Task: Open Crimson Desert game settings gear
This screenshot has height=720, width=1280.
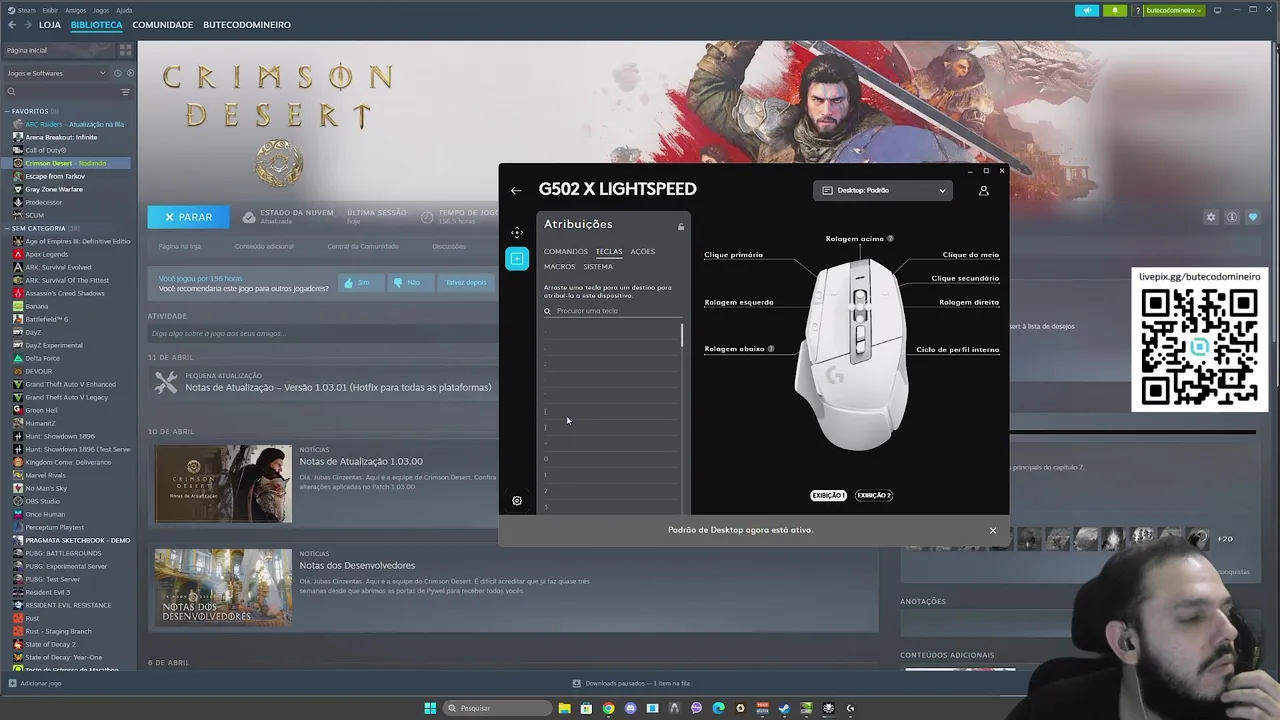Action: pos(1211,217)
